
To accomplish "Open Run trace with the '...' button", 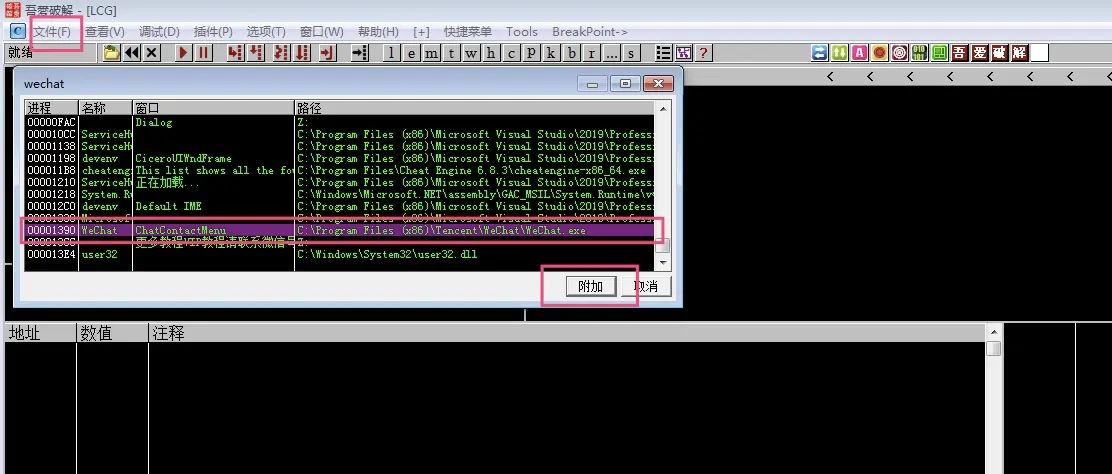I will tap(611, 53).
